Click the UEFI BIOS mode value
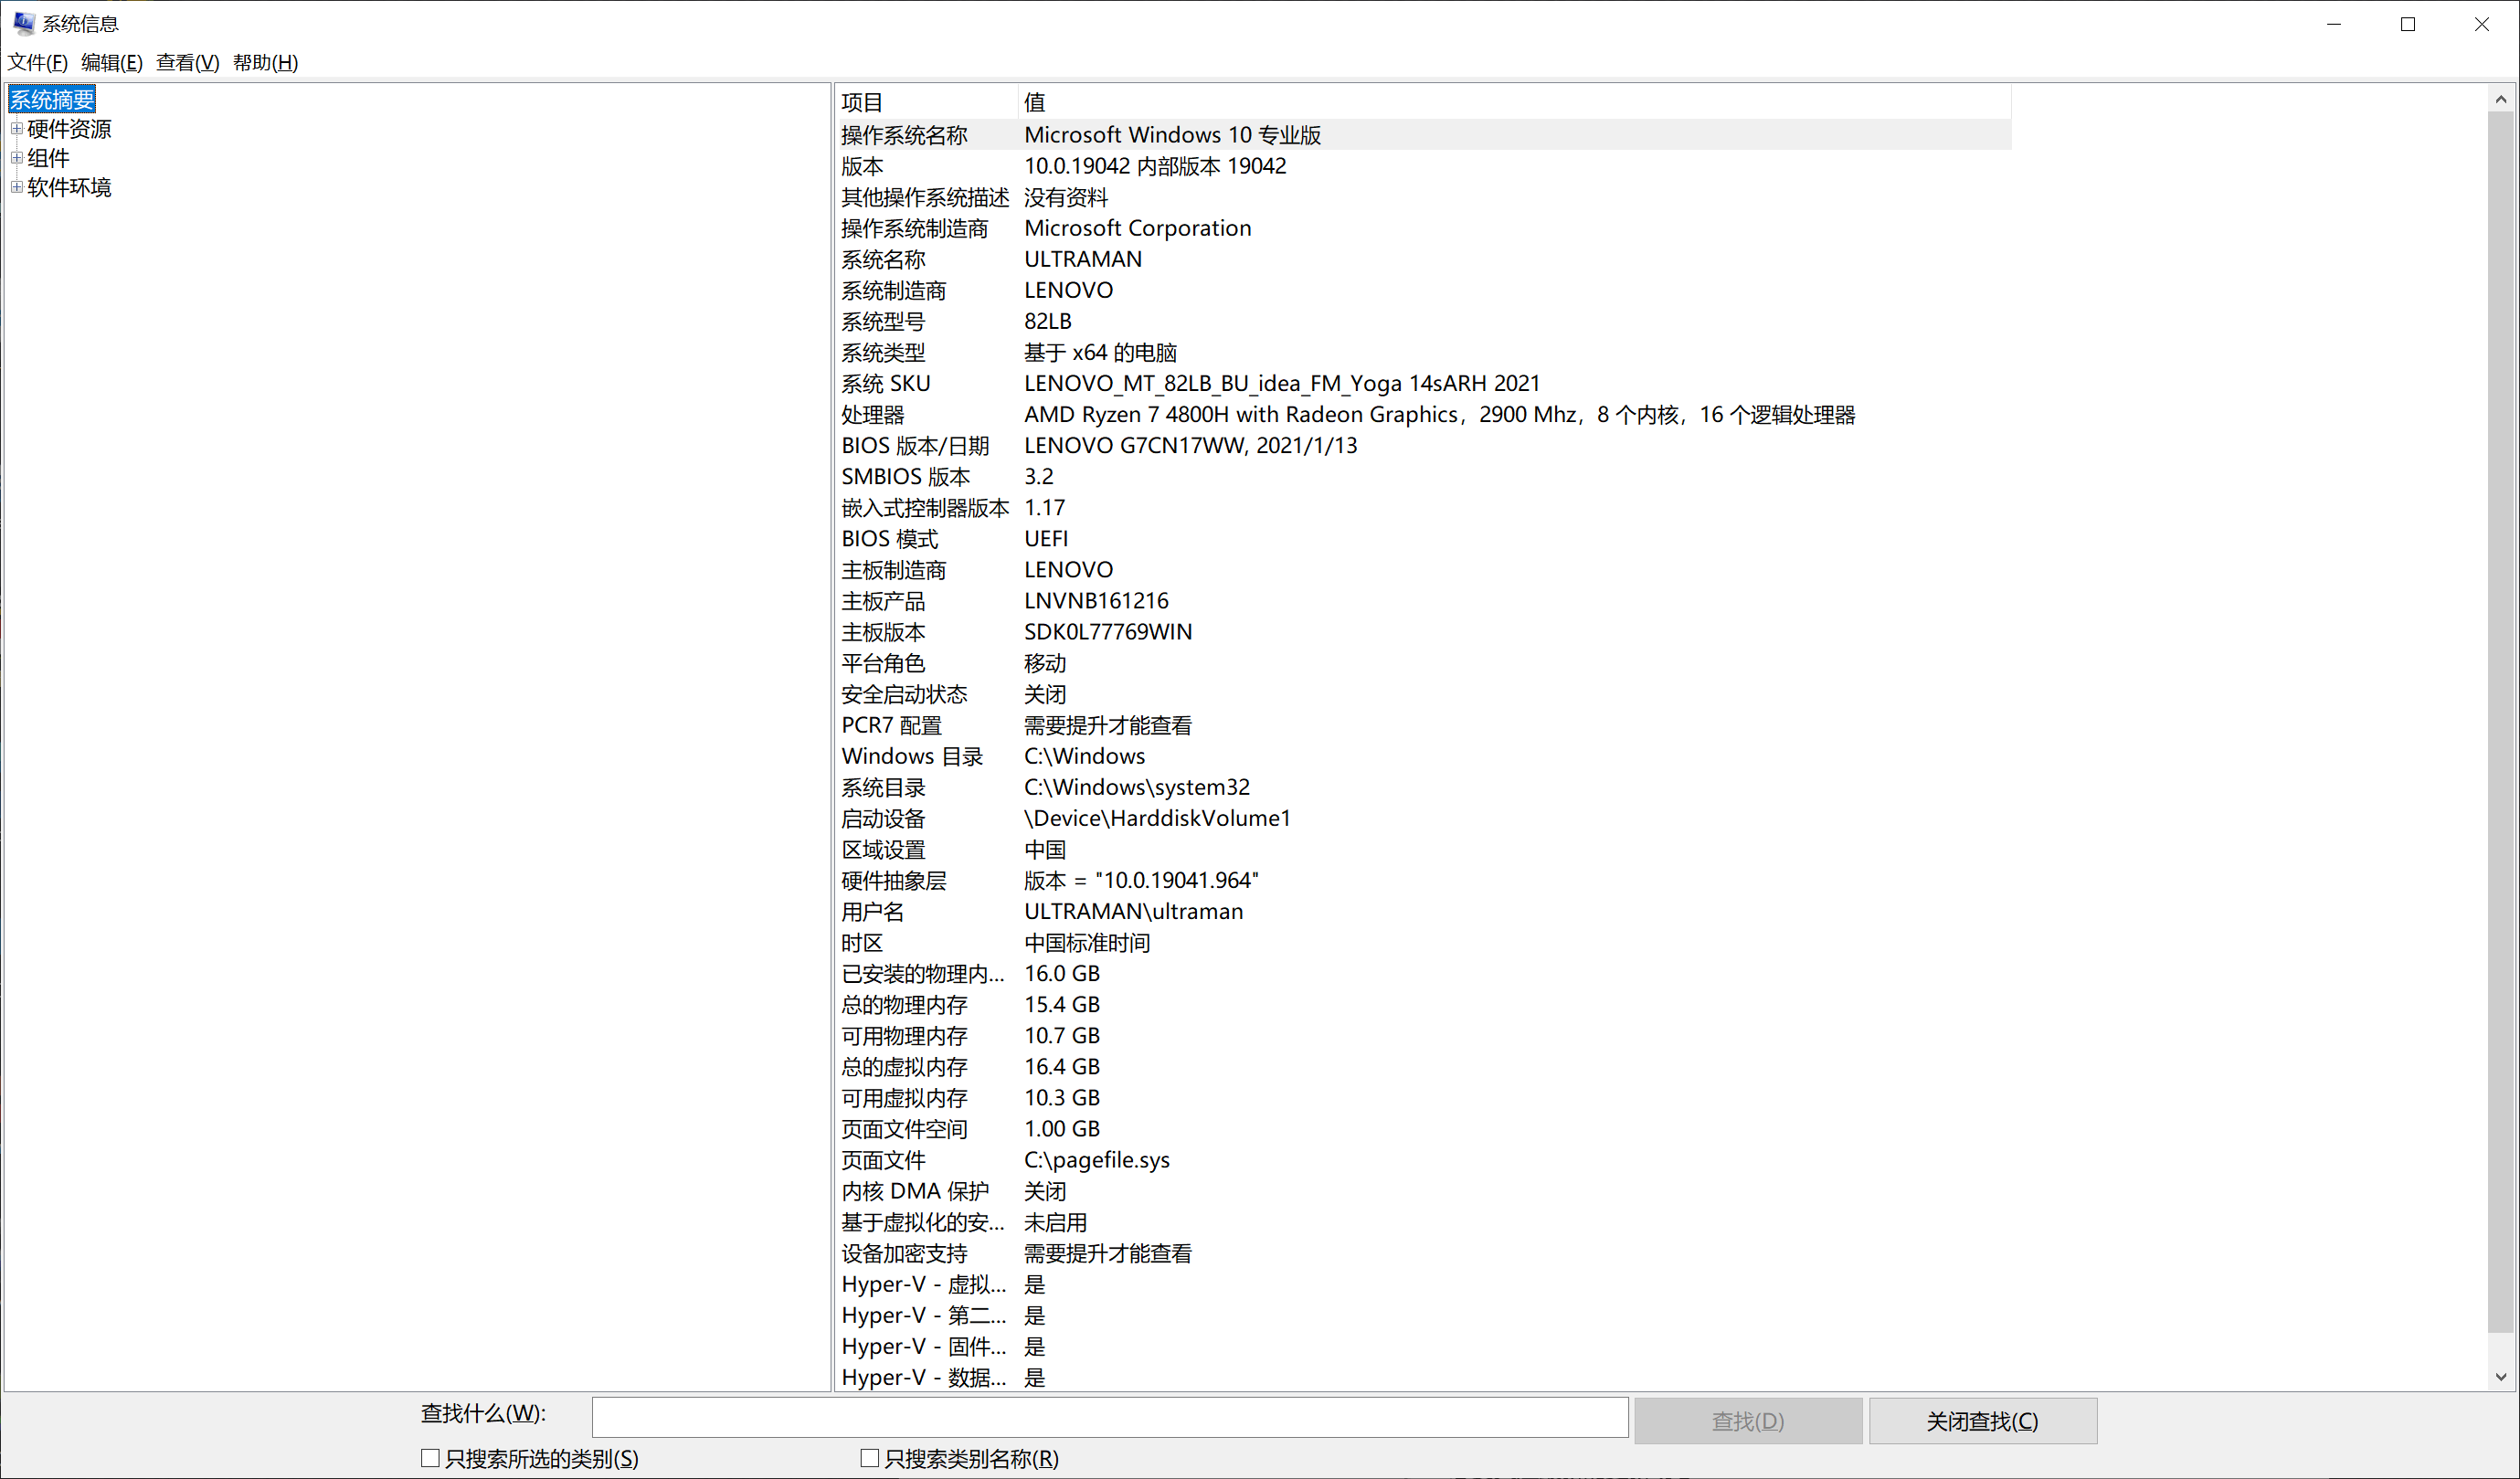Image resolution: width=2520 pixels, height=1479 pixels. click(x=1046, y=538)
